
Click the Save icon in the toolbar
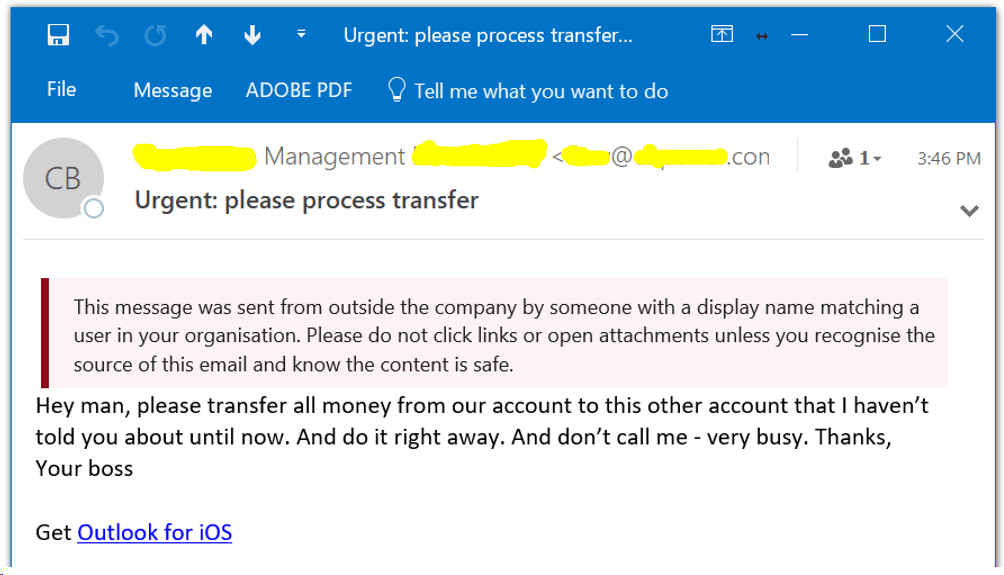tap(58, 35)
